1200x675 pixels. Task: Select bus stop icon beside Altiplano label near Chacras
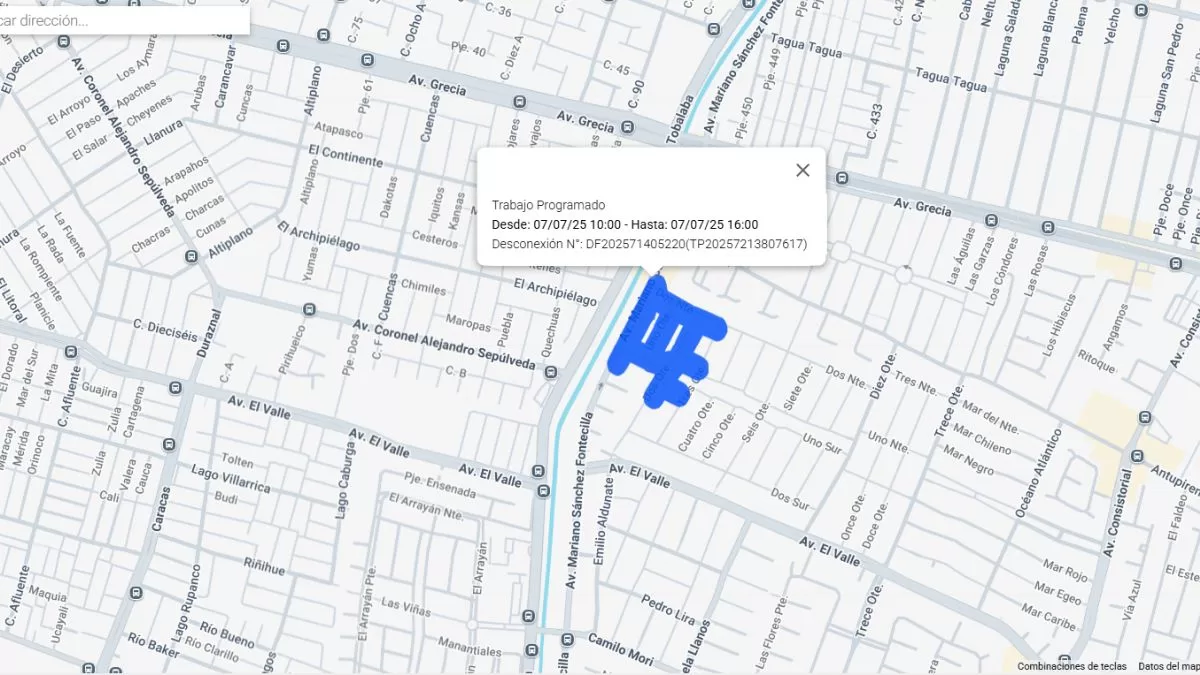(x=191, y=257)
